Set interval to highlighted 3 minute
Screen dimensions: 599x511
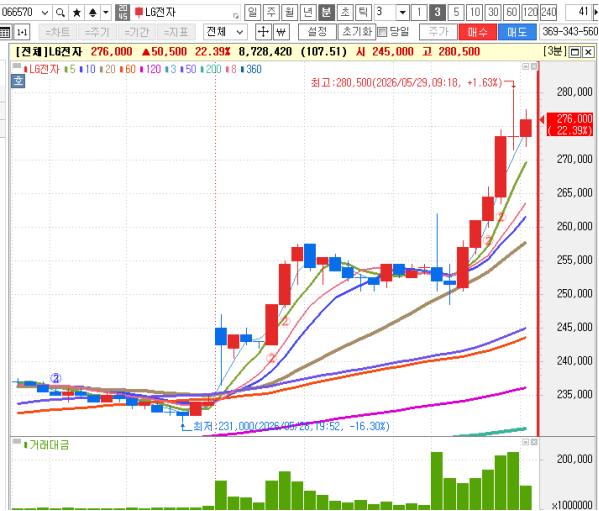point(437,12)
